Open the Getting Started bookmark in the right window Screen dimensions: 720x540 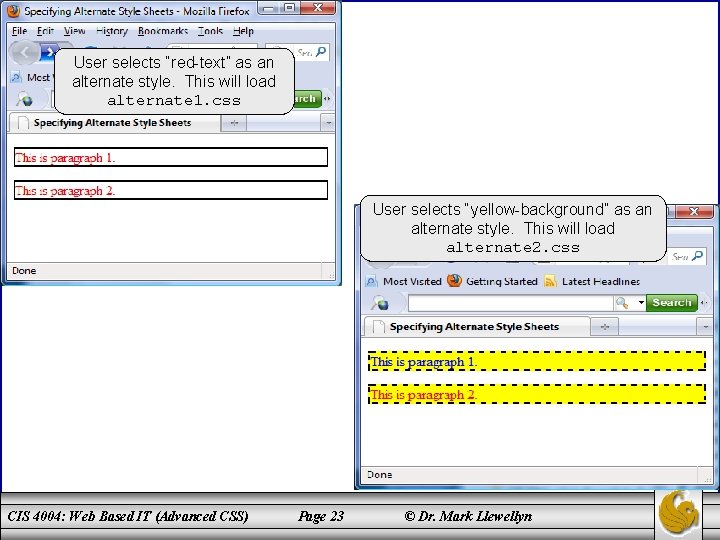click(x=501, y=281)
